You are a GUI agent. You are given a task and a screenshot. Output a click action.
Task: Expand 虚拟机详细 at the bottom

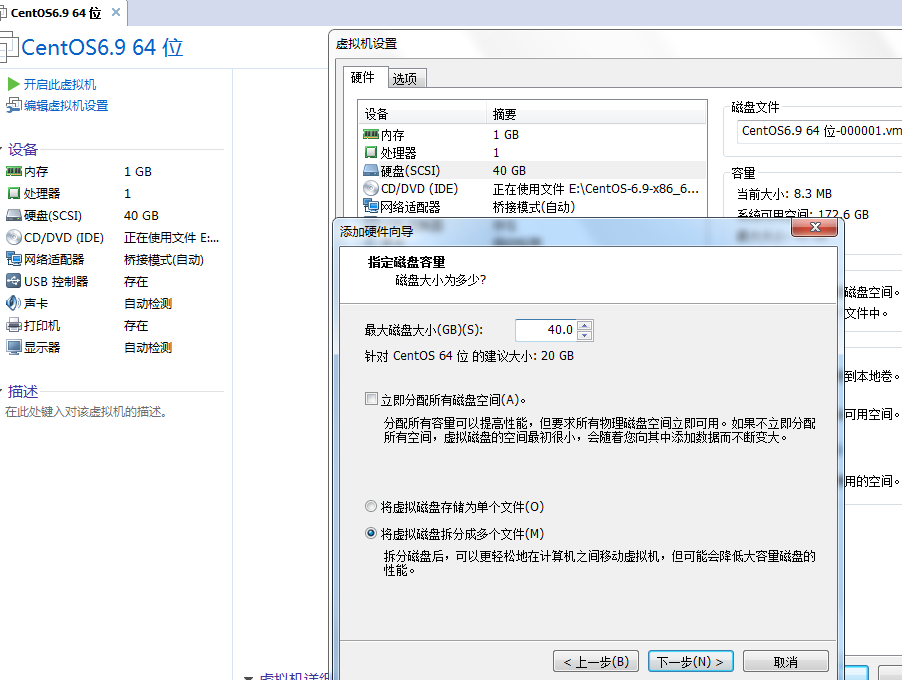click(246, 676)
